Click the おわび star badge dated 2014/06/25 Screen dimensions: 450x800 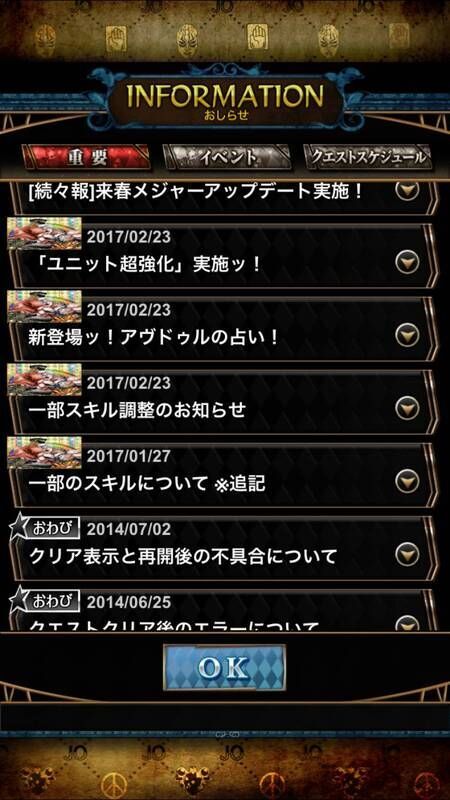pyautogui.click(x=44, y=599)
